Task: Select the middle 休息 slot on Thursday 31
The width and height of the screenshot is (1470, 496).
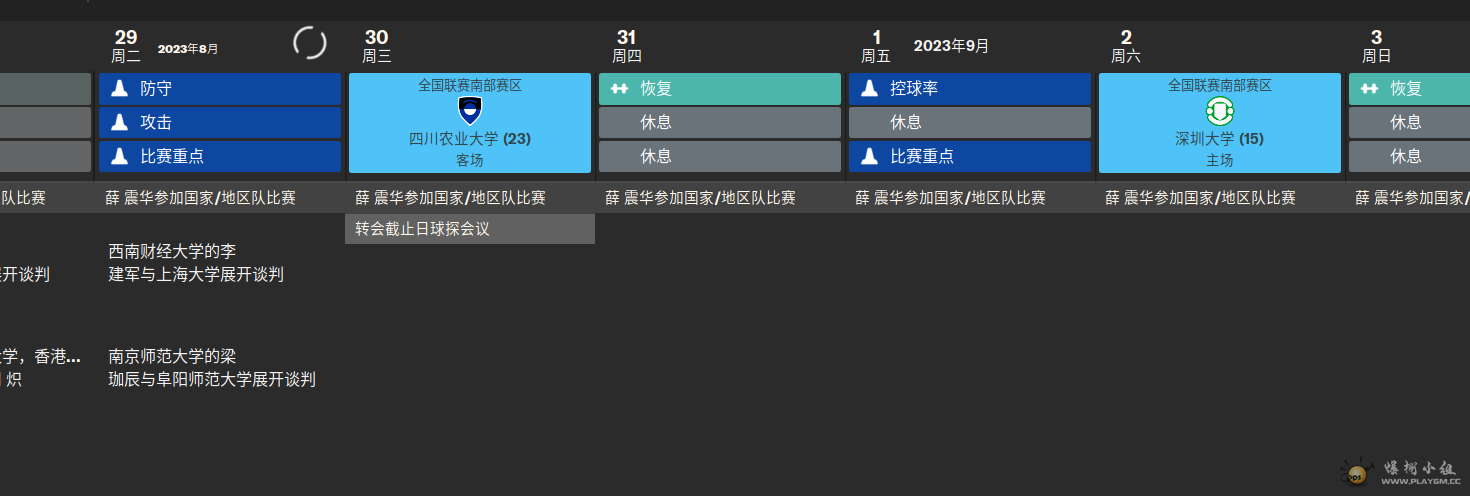Action: click(719, 123)
